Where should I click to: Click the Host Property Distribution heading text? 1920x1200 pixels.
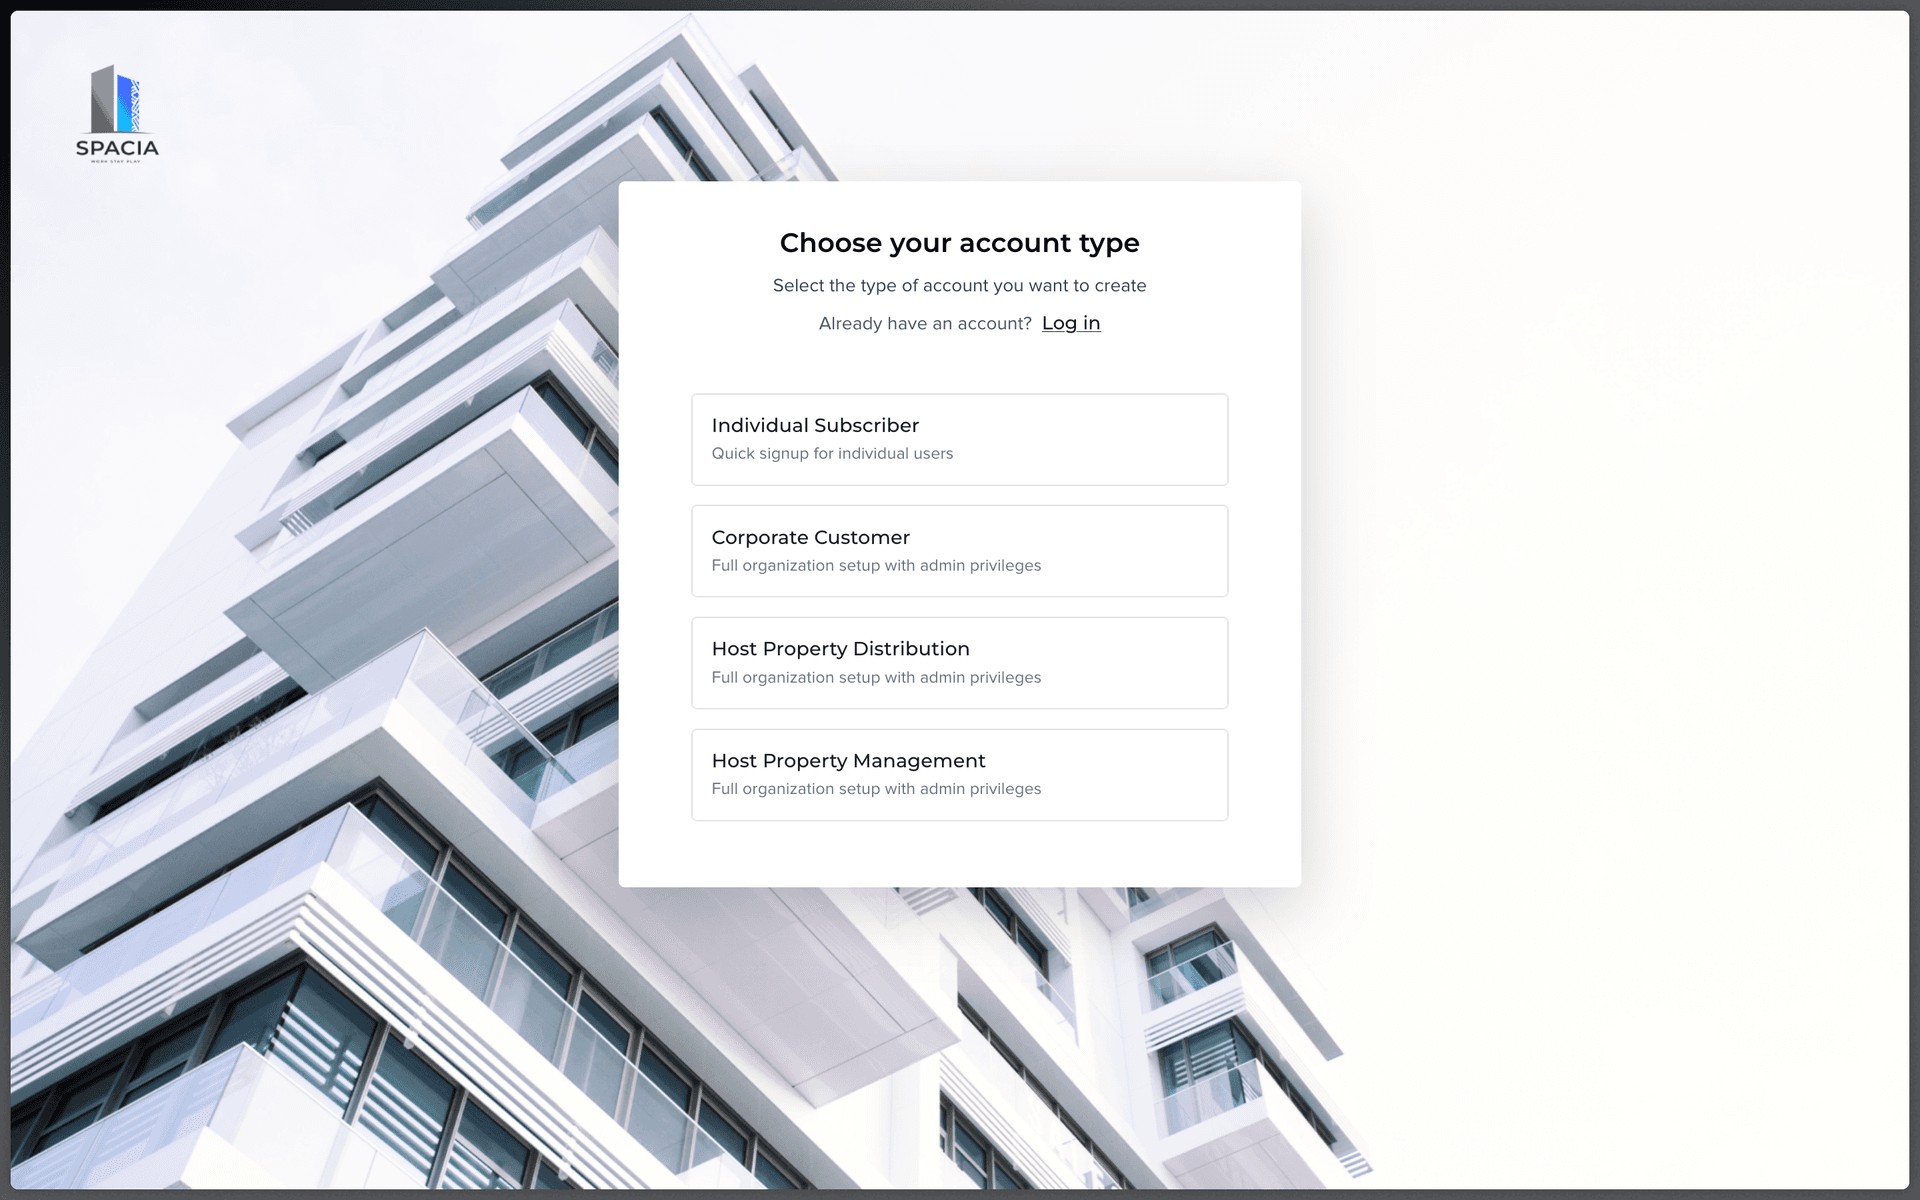point(840,649)
